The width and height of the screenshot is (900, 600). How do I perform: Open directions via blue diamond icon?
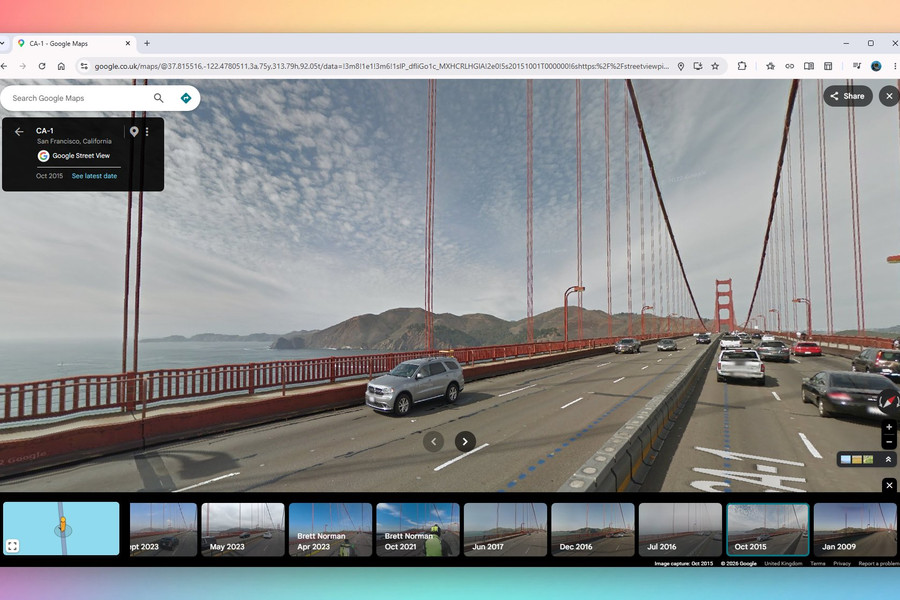(185, 98)
